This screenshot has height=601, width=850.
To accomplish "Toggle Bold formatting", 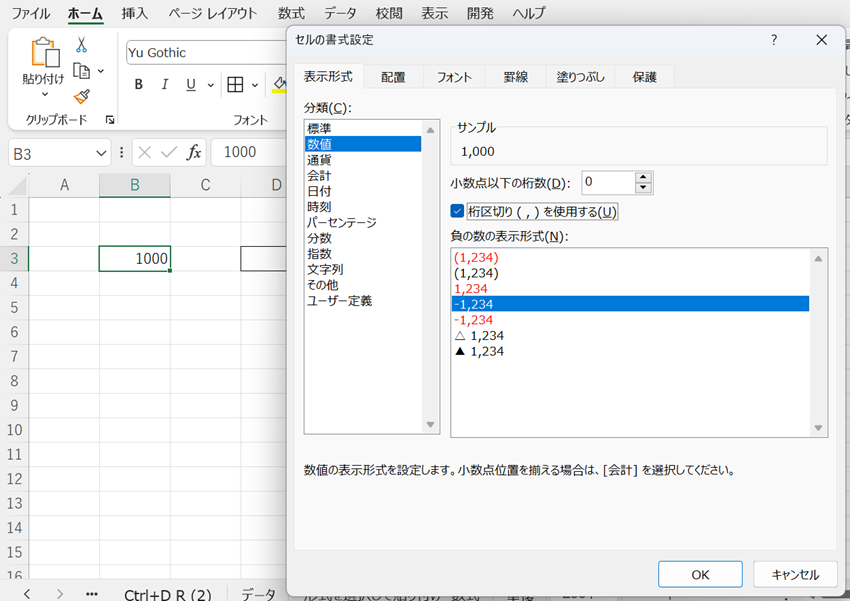I will point(139,85).
